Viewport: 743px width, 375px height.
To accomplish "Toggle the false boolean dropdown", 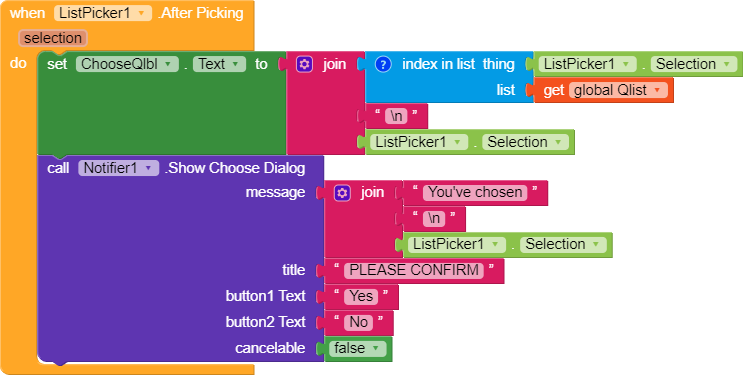I will click(x=358, y=348).
